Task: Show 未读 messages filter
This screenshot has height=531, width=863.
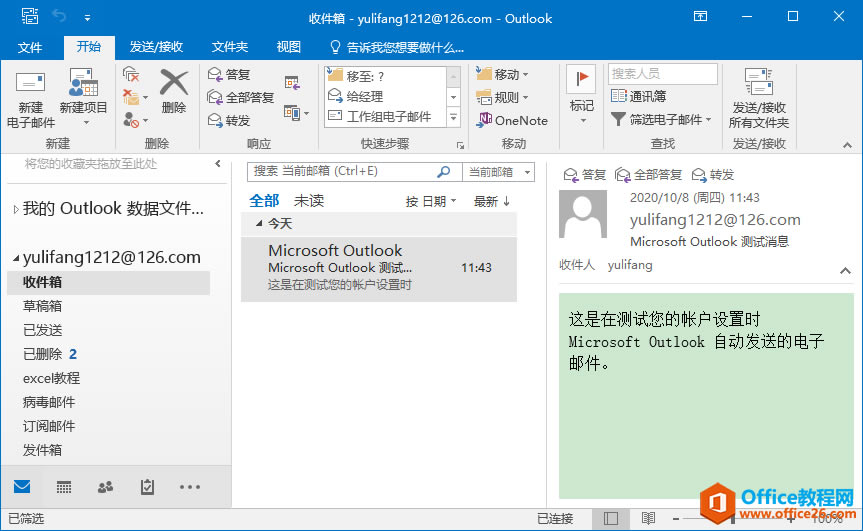Action: 309,201
